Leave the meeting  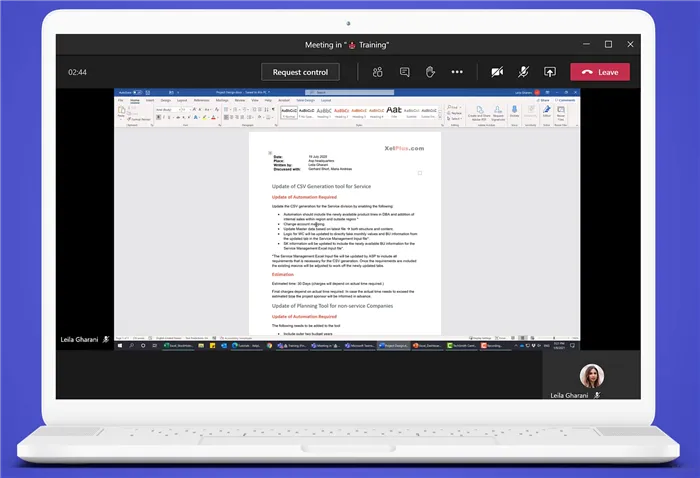tap(600, 72)
